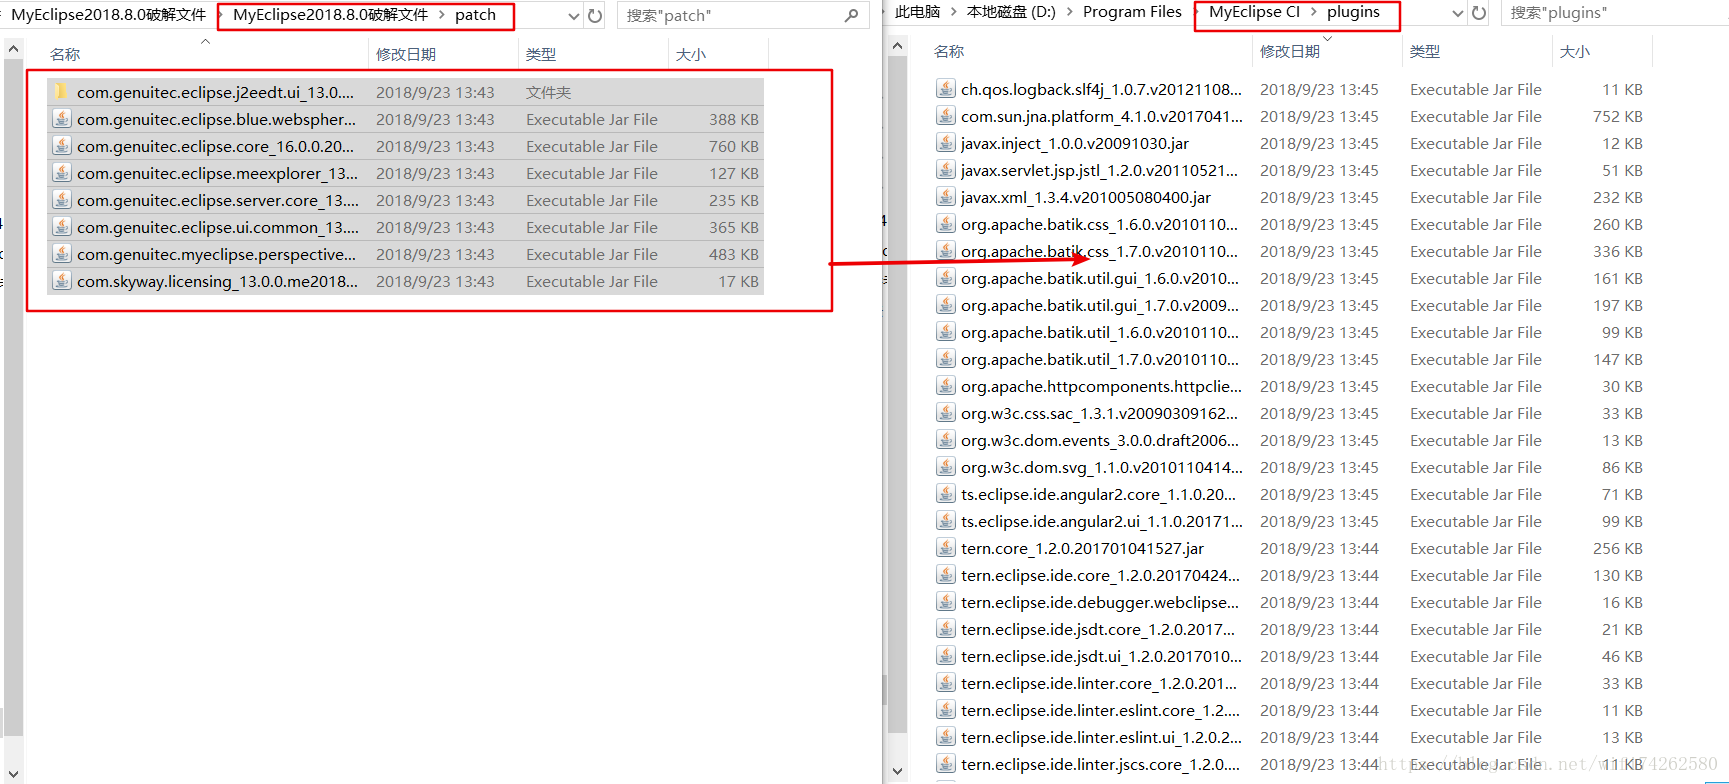1729x784 pixels.
Task: Click jar icon of tern.core_1.2.0 file
Action: coord(945,548)
